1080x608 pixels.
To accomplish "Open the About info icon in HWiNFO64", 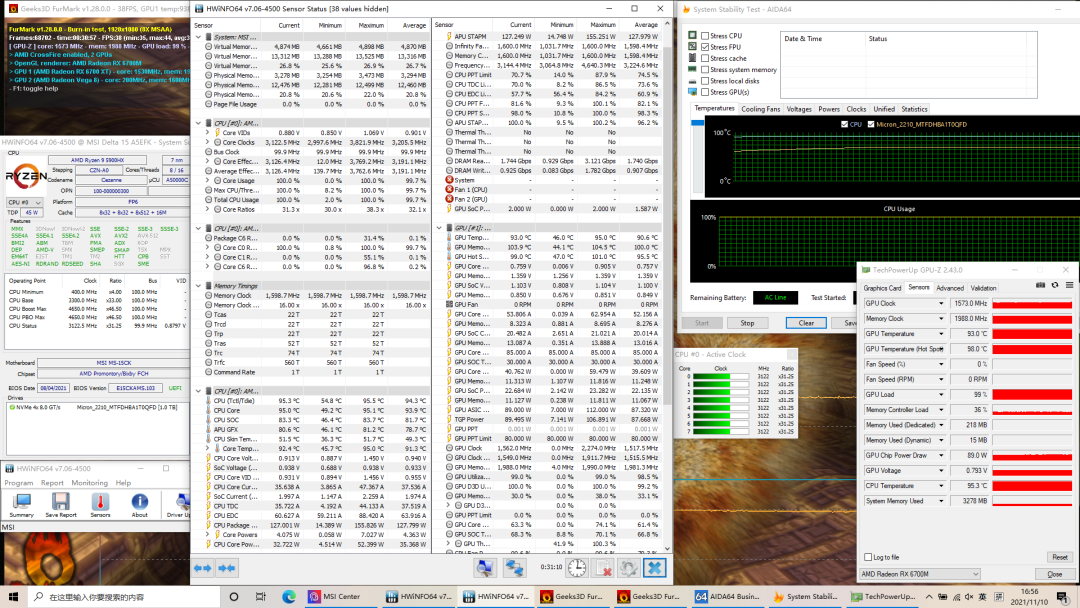I will 139,505.
